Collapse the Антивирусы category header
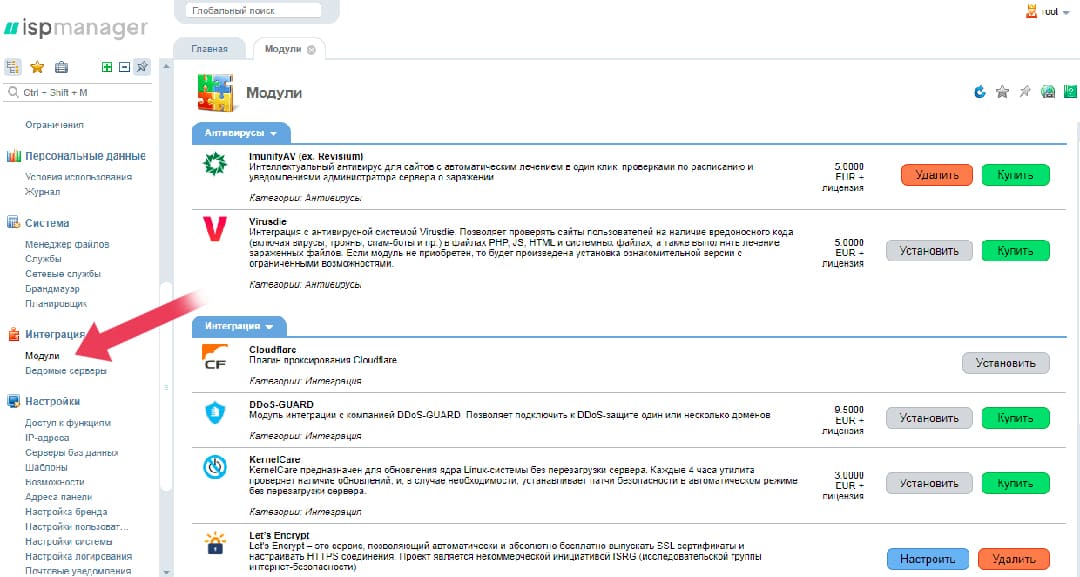The image size is (1080, 577). pyautogui.click(x=241, y=133)
